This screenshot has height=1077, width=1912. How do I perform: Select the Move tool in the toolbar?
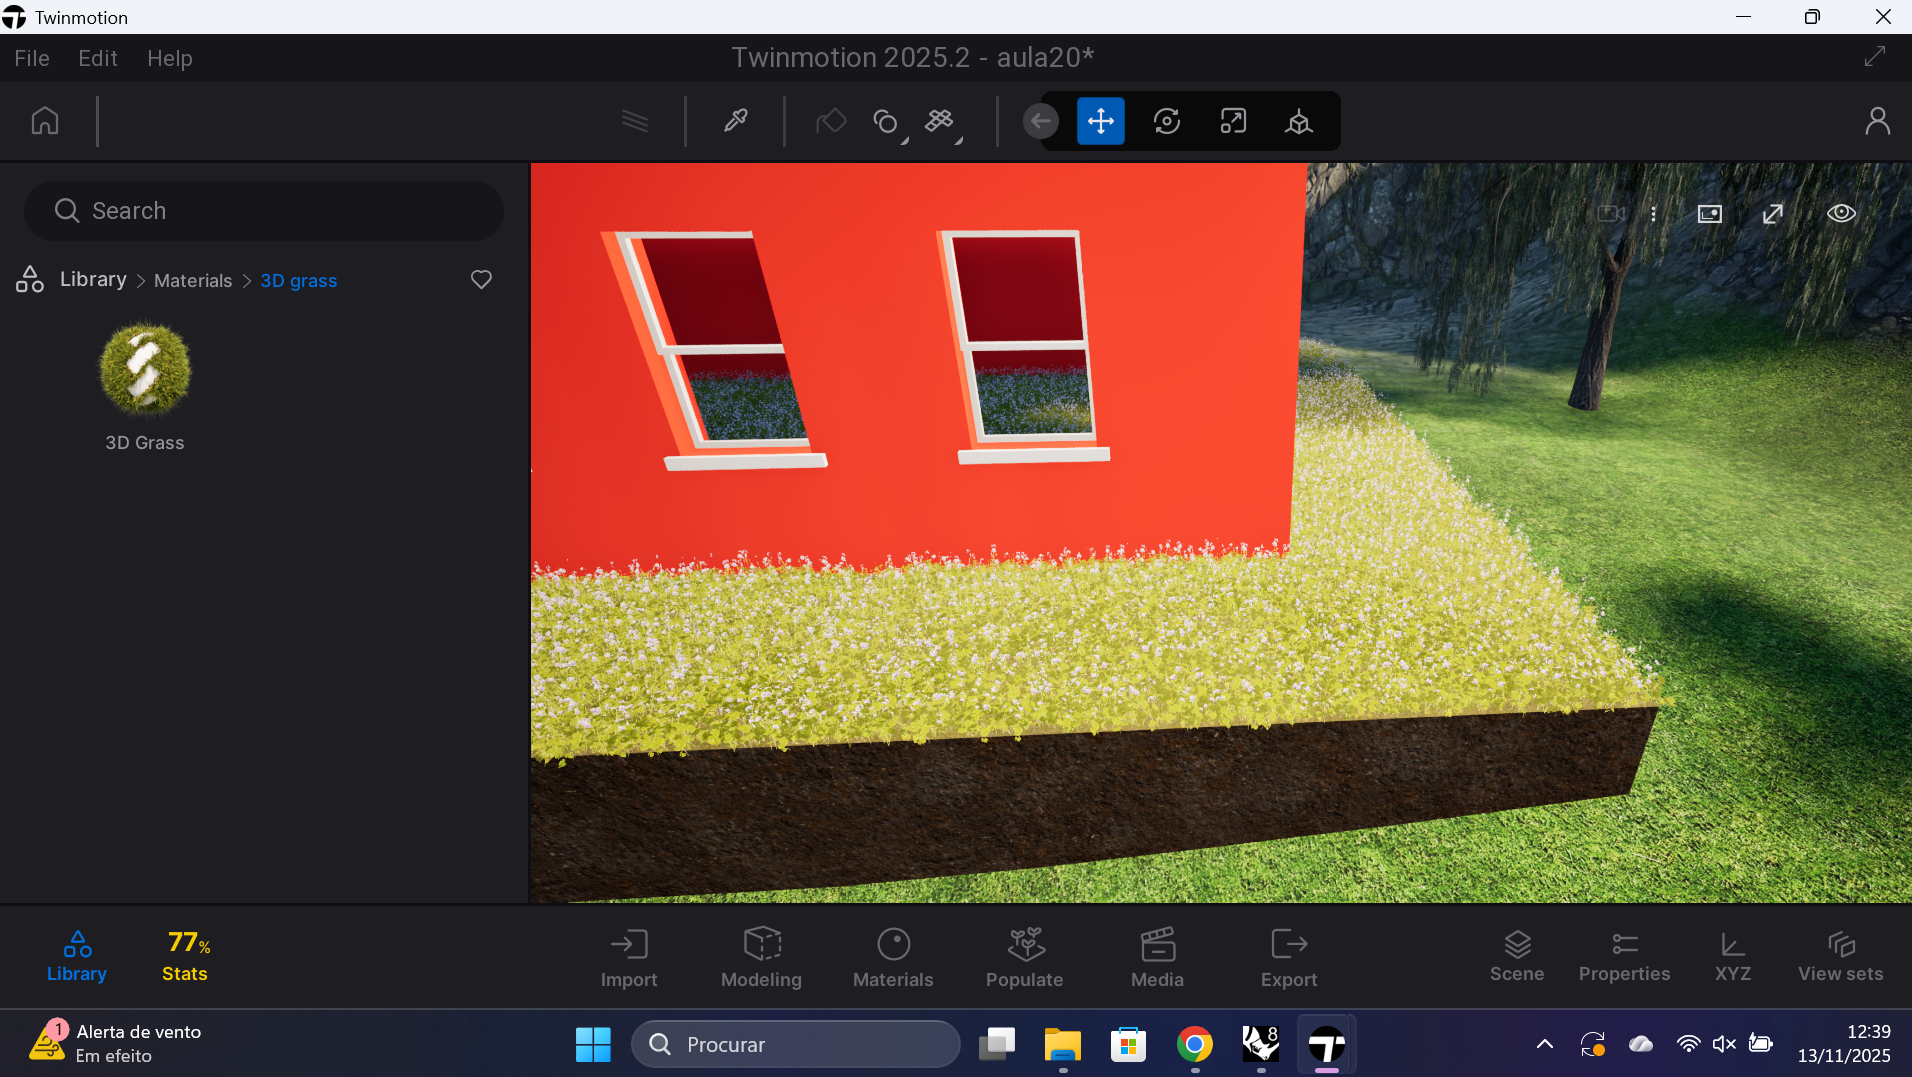(x=1099, y=121)
